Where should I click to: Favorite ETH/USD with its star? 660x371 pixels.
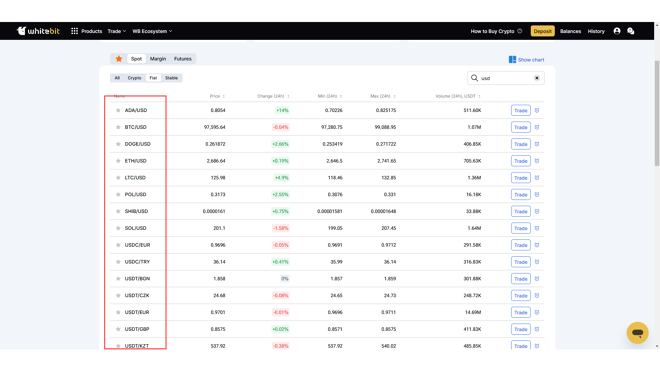pos(118,161)
